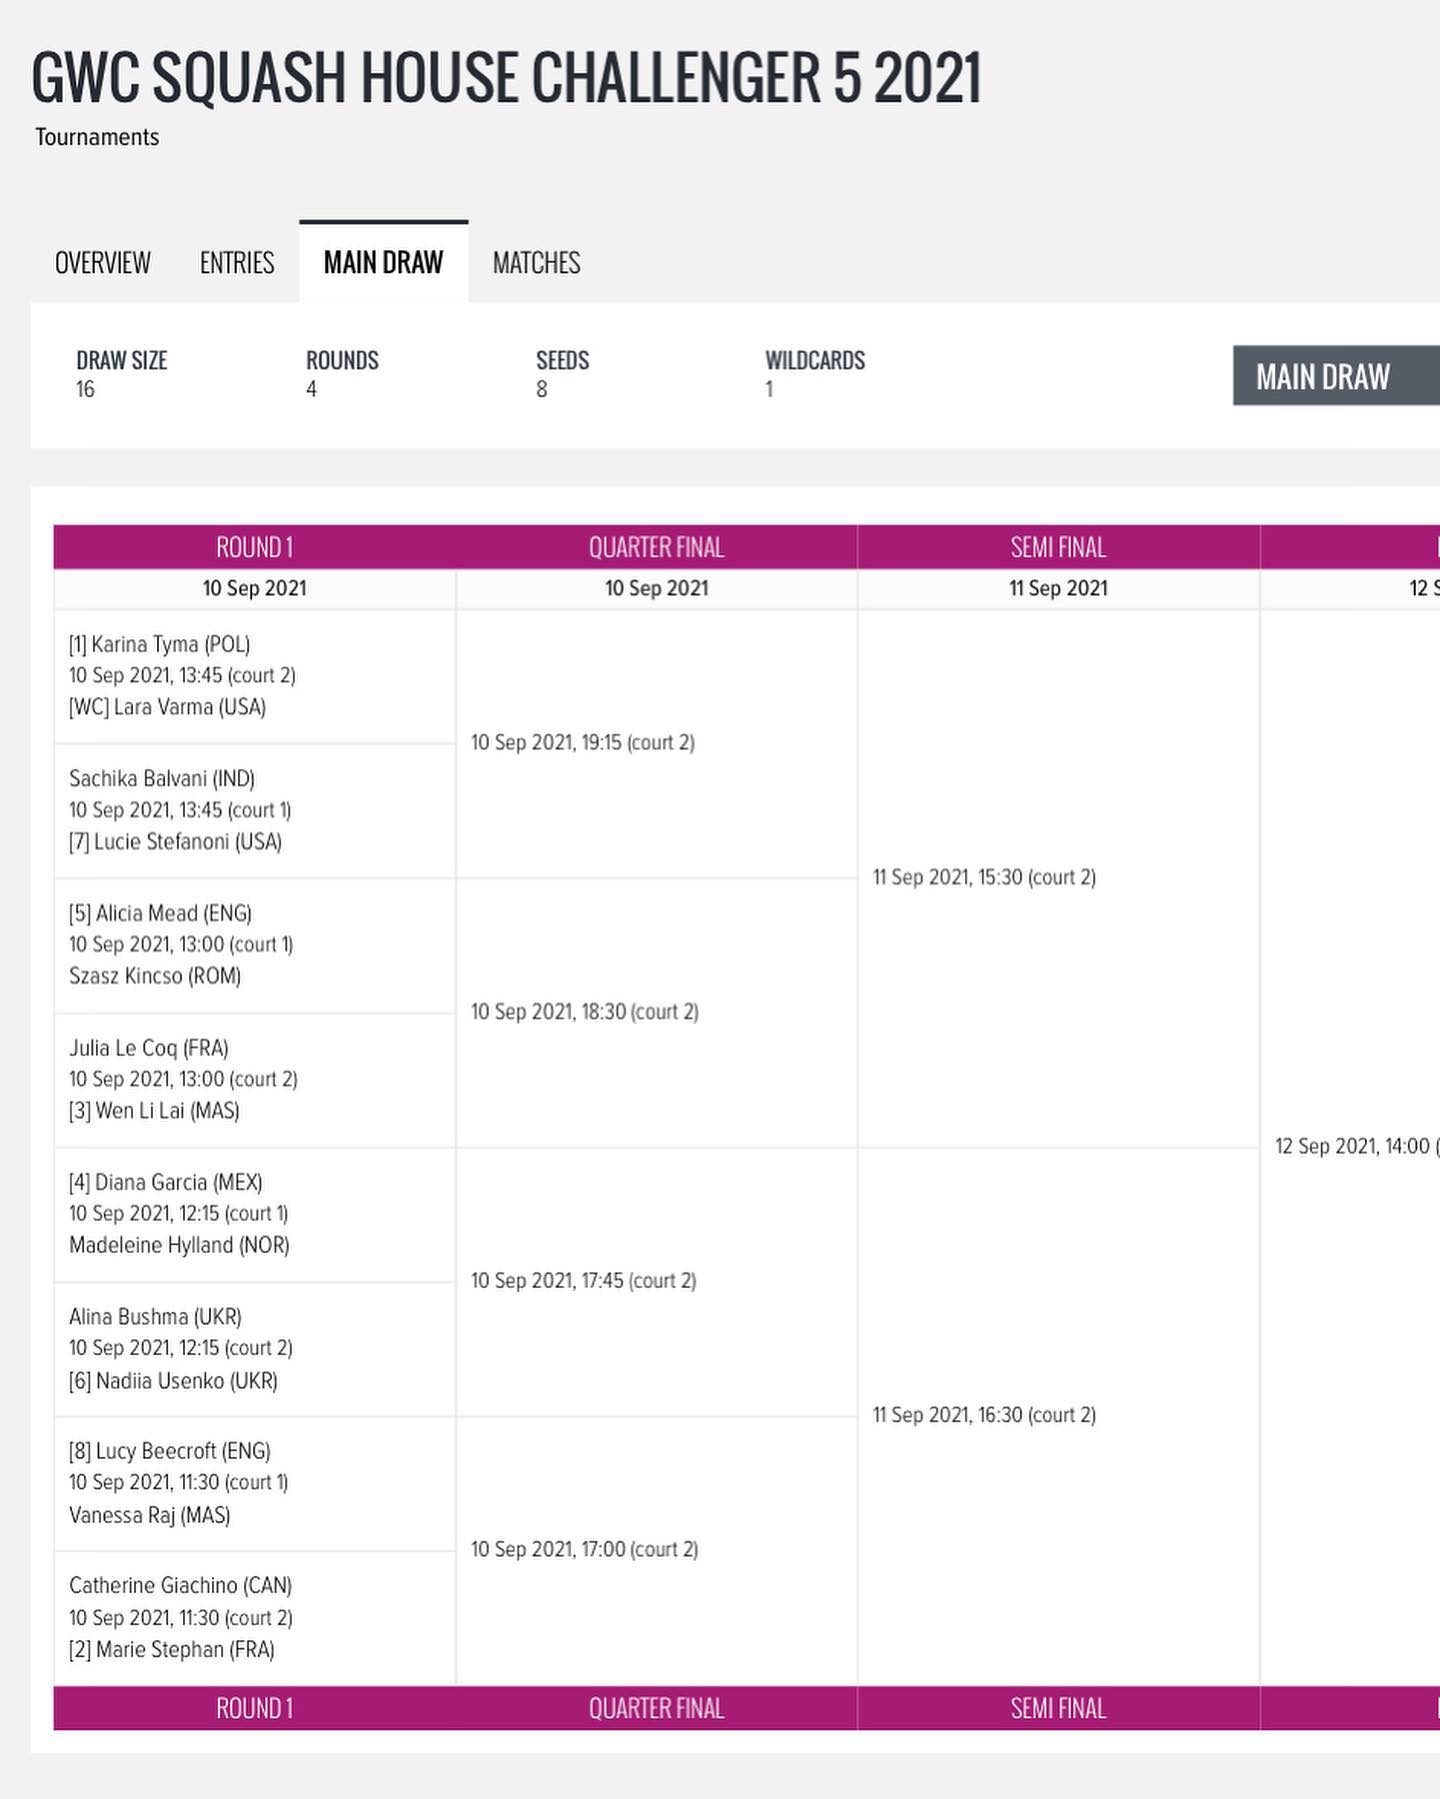Click the Draw Size value 16

pyautogui.click(x=86, y=389)
